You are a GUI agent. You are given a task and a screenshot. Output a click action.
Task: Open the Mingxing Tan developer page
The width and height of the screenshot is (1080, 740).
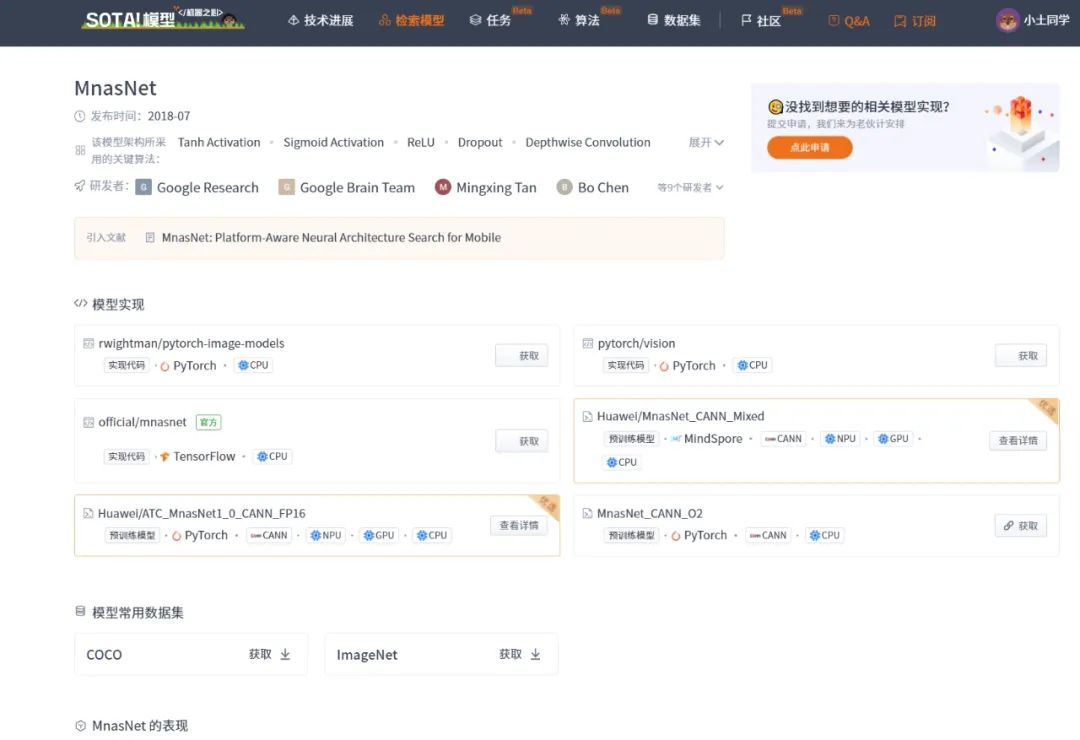pyautogui.click(x=496, y=187)
